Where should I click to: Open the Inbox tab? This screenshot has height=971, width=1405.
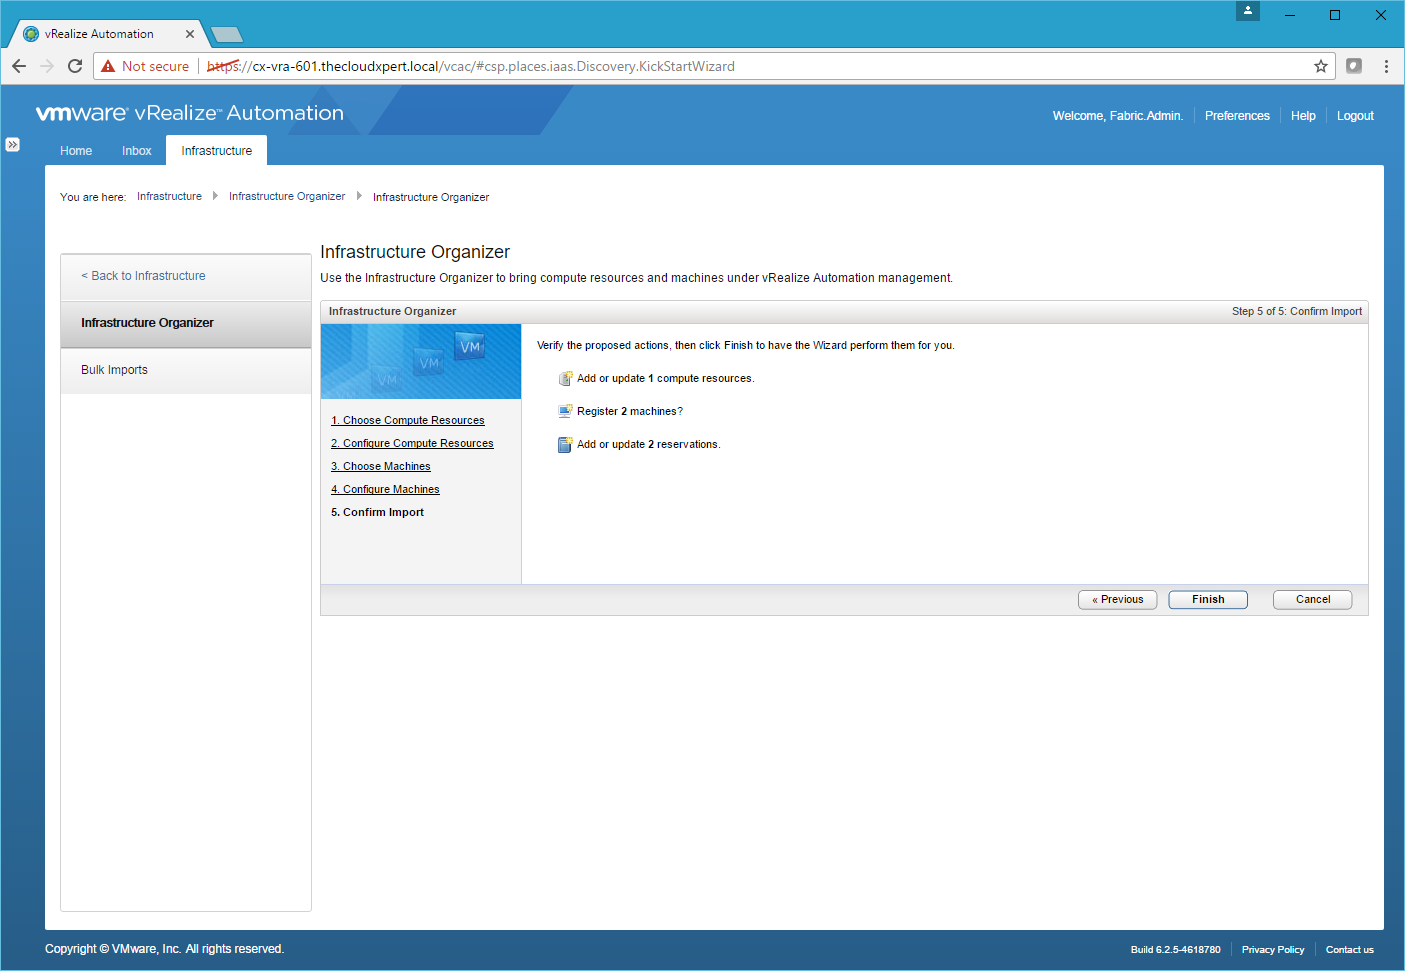pos(137,151)
